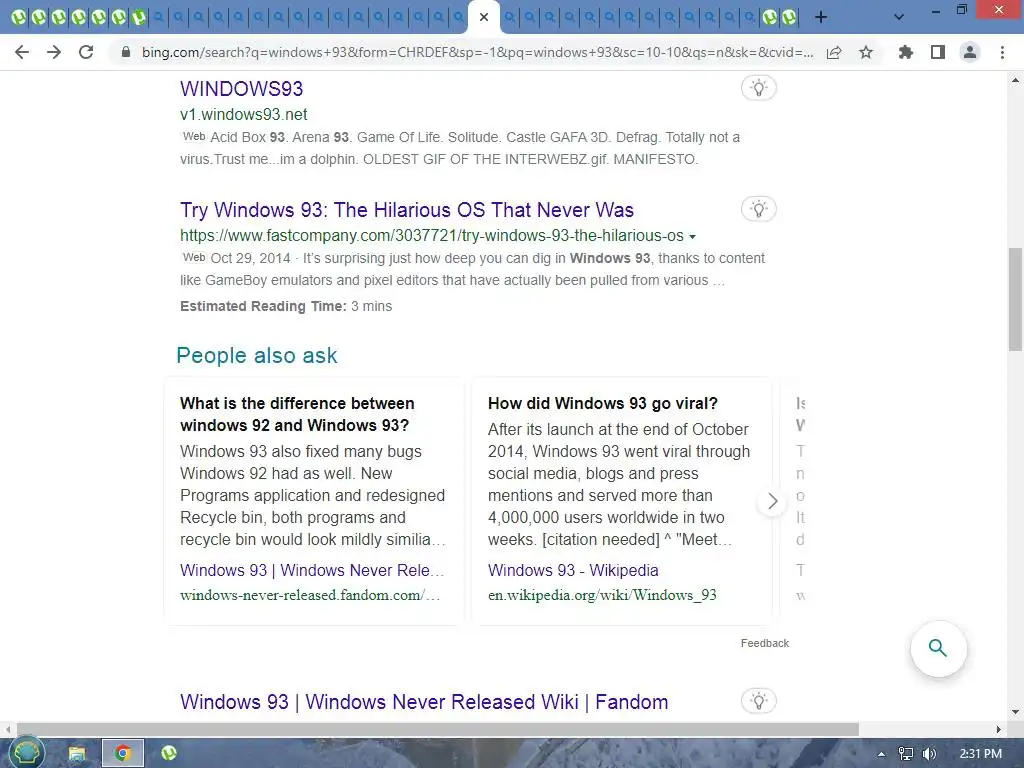Open the "difference between windows 92 and Windows 93" question
The width and height of the screenshot is (1024, 768).
(x=297, y=414)
